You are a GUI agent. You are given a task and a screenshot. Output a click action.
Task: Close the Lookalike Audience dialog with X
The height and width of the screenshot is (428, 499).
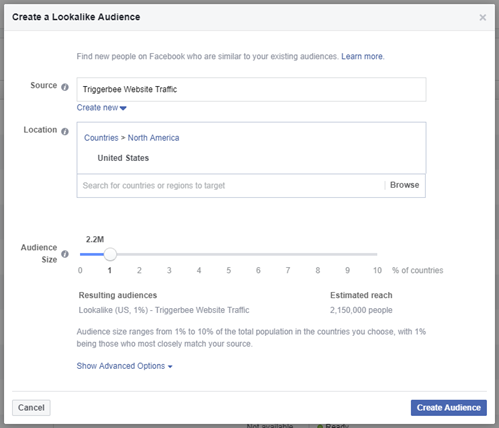482,17
